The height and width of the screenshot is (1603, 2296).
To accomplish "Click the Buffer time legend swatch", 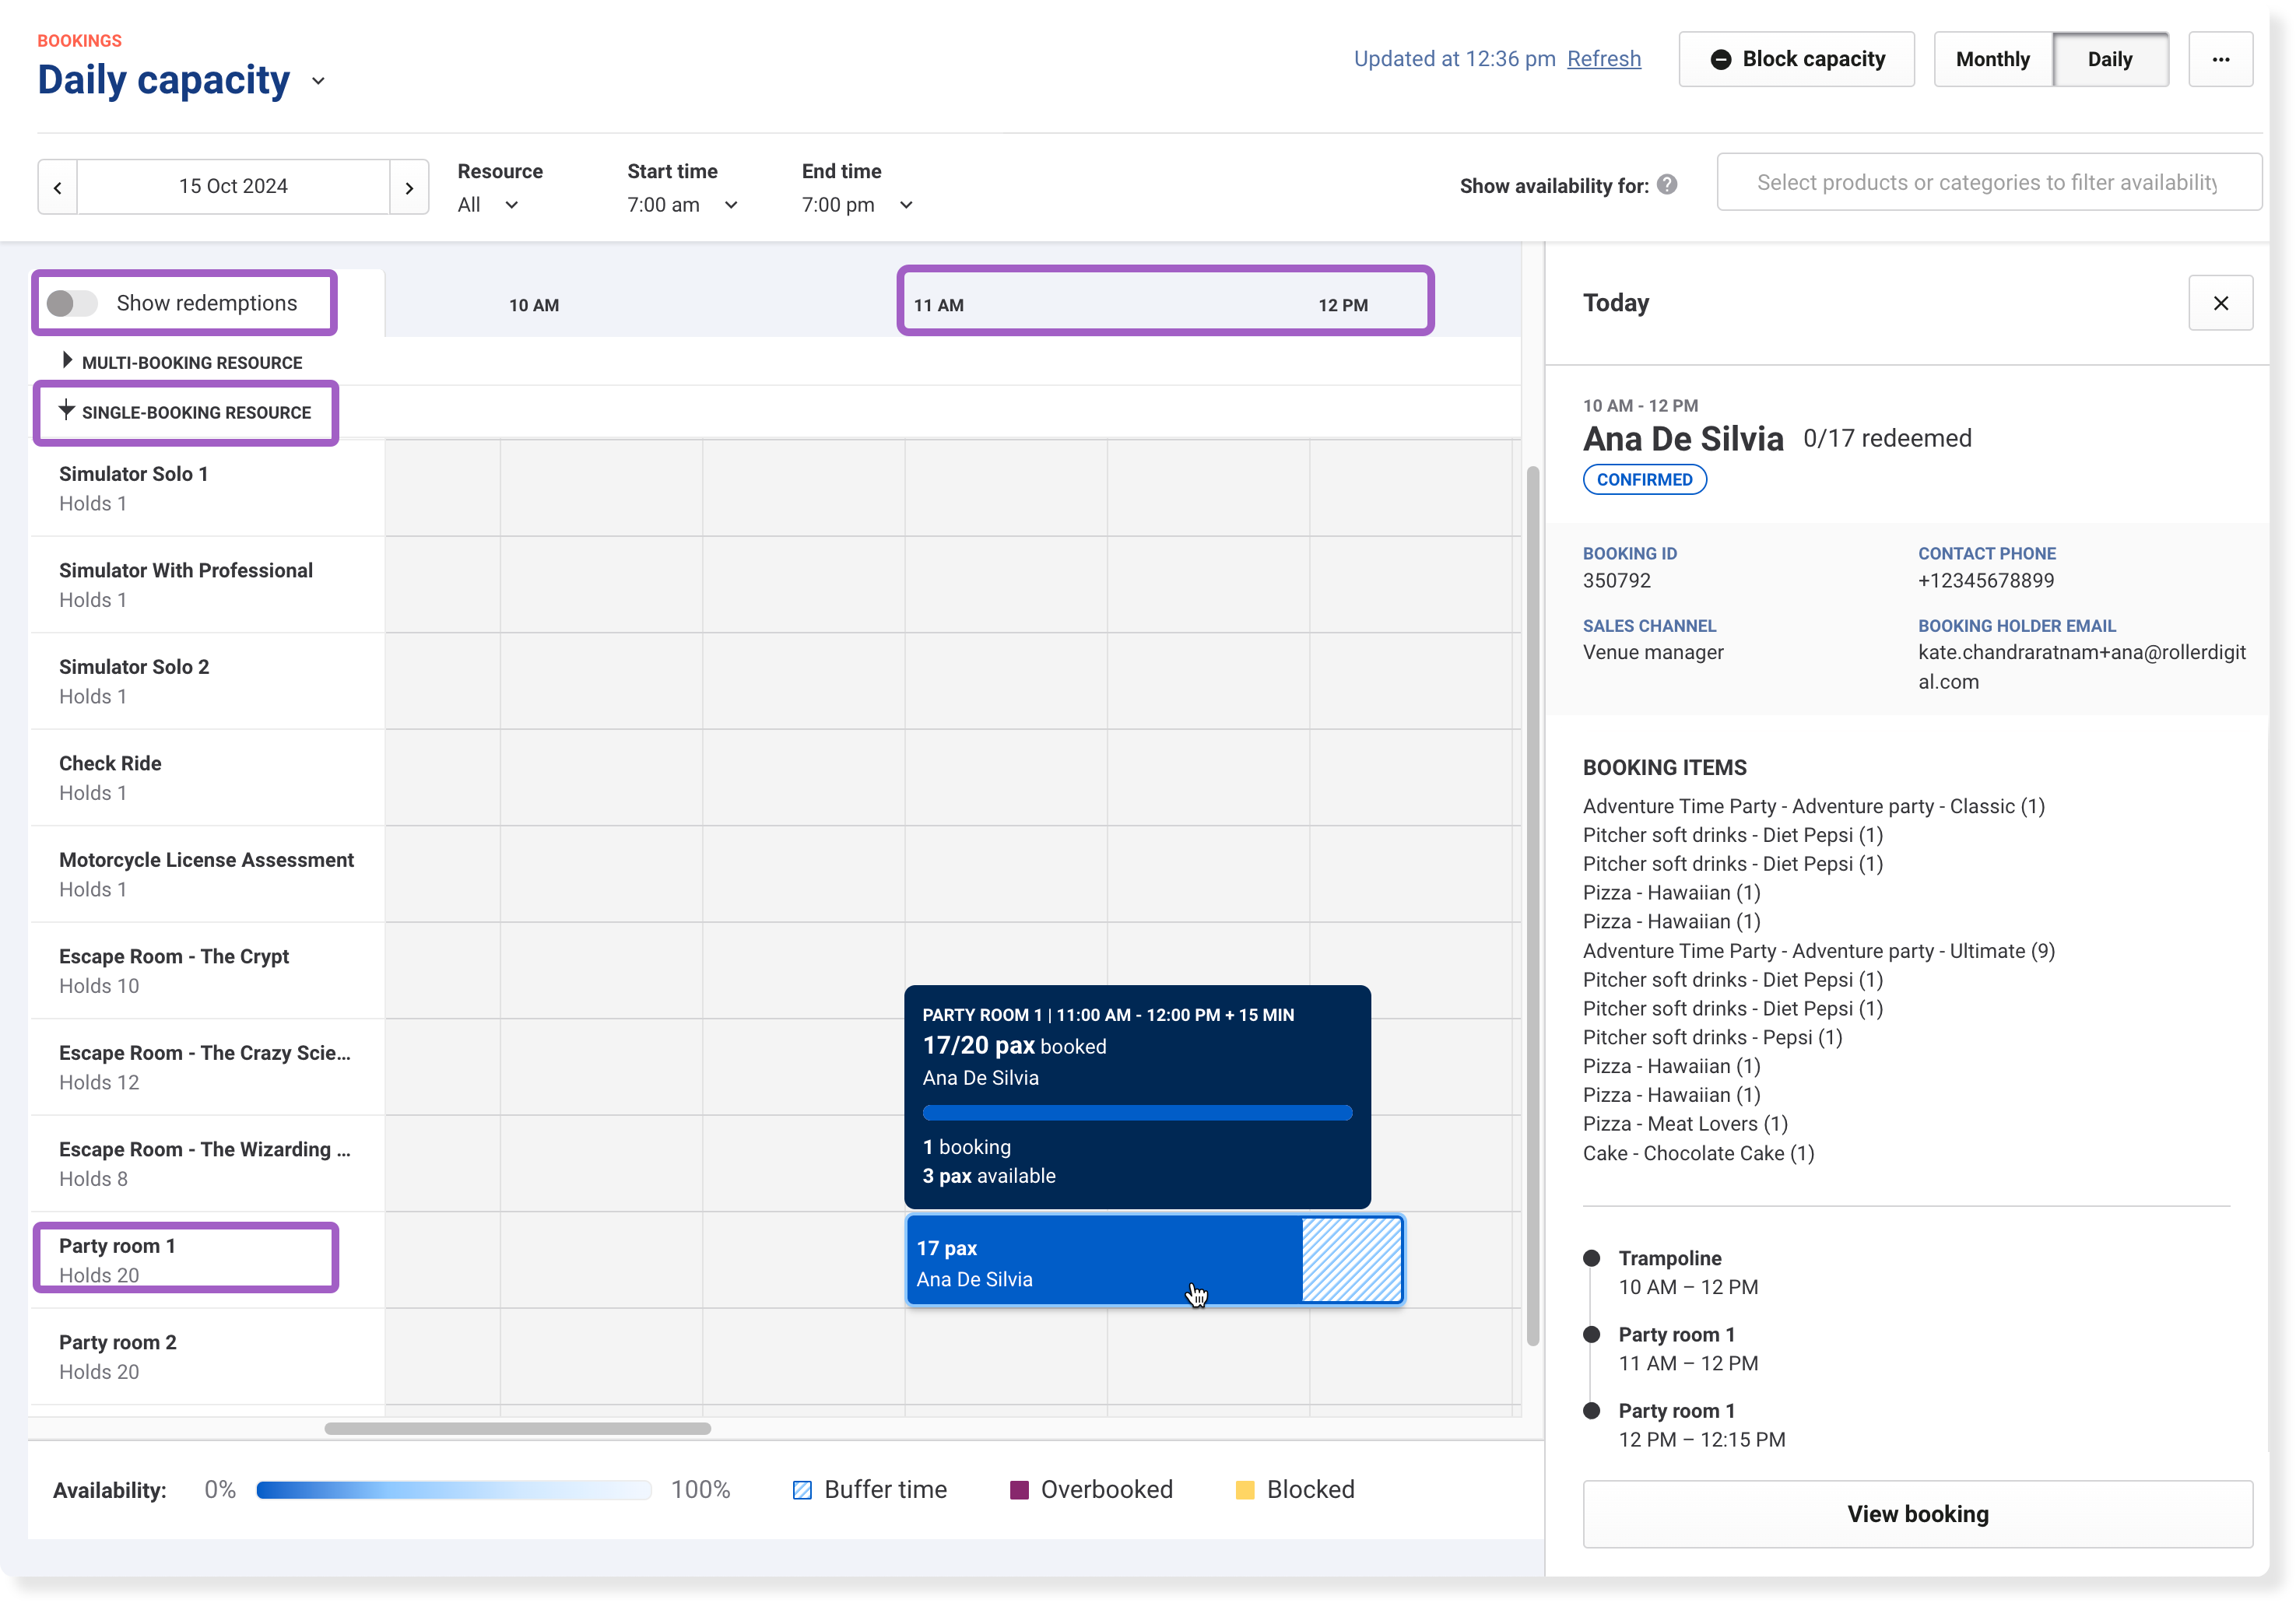I will [802, 1490].
